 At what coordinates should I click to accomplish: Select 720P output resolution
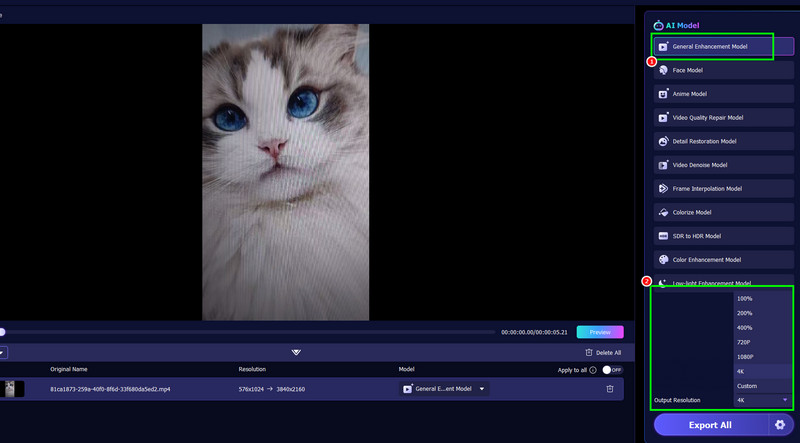click(x=763, y=342)
